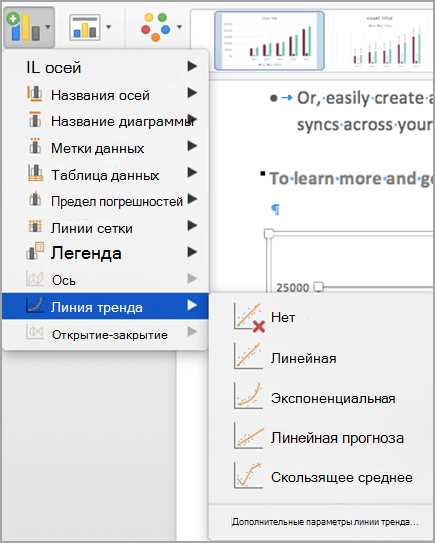The width and height of the screenshot is (435, 543).
Task: Choose the Нет trendline icon
Action: tap(249, 317)
